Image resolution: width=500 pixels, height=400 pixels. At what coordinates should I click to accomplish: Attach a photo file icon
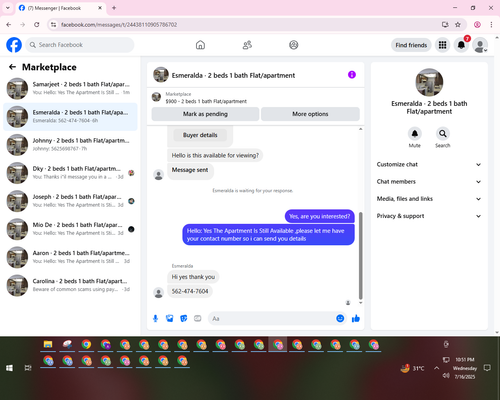[x=170, y=319]
